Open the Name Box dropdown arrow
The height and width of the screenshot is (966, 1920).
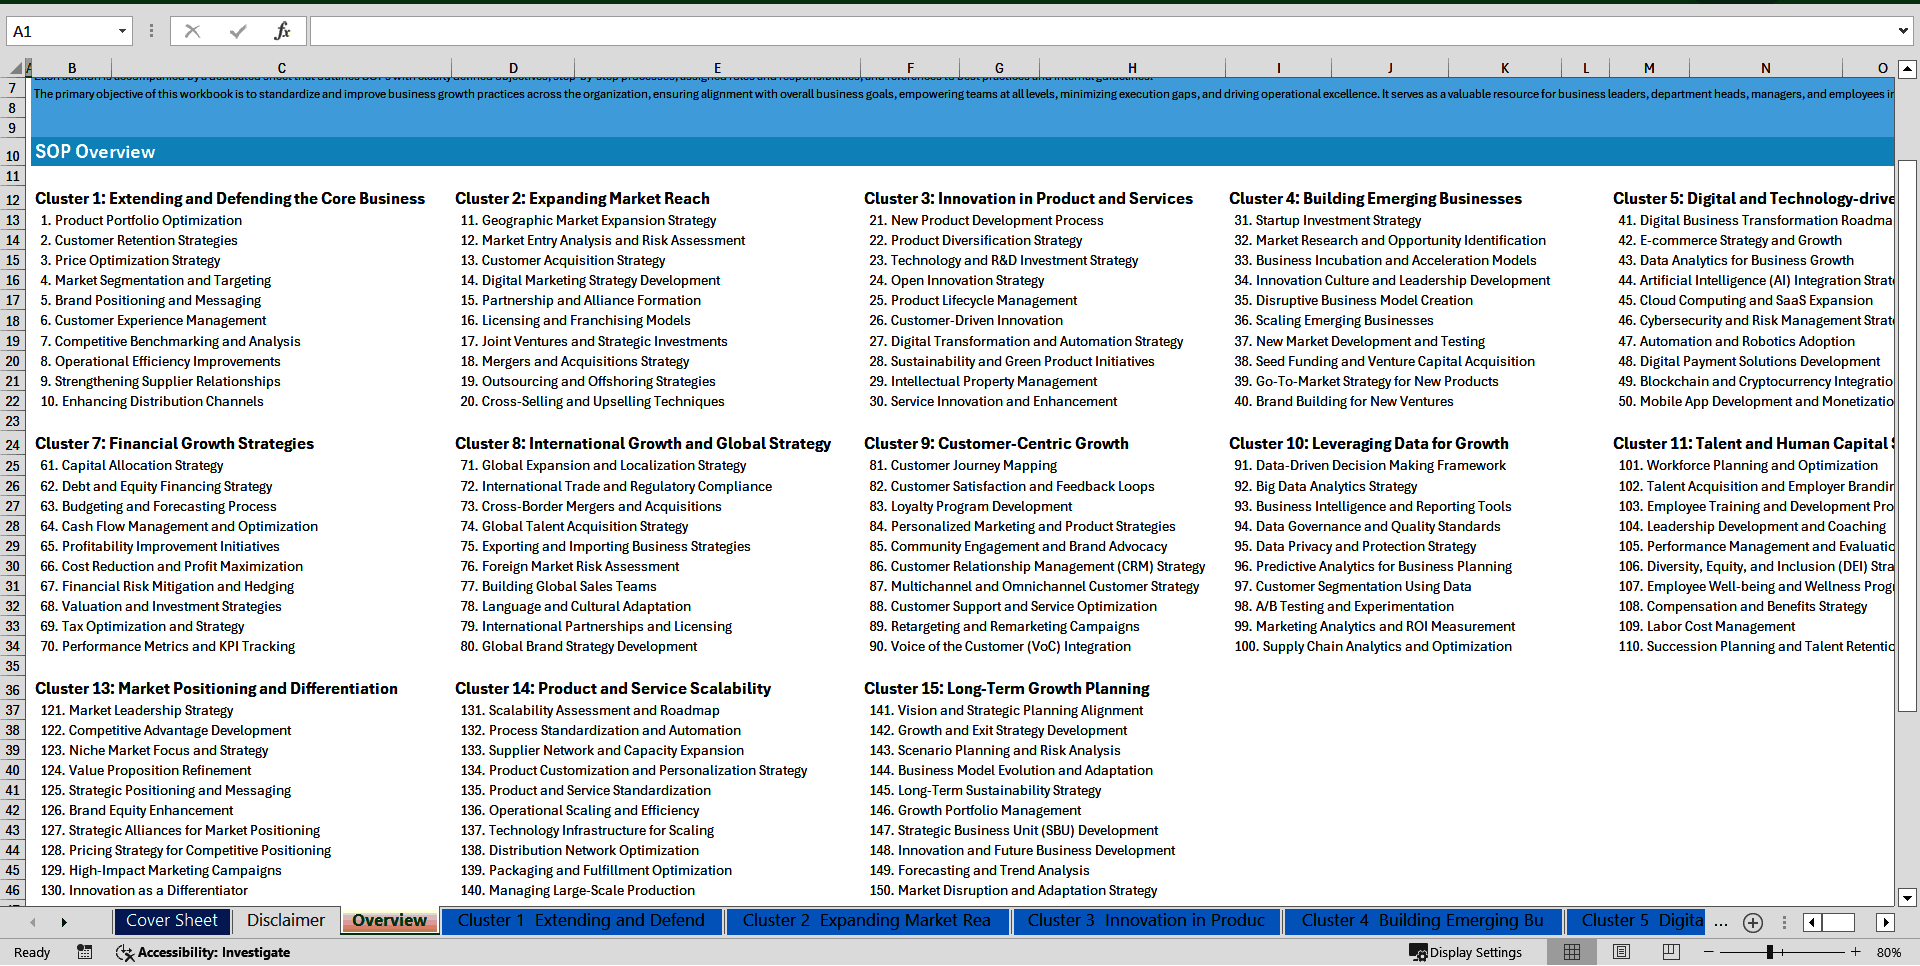(124, 31)
